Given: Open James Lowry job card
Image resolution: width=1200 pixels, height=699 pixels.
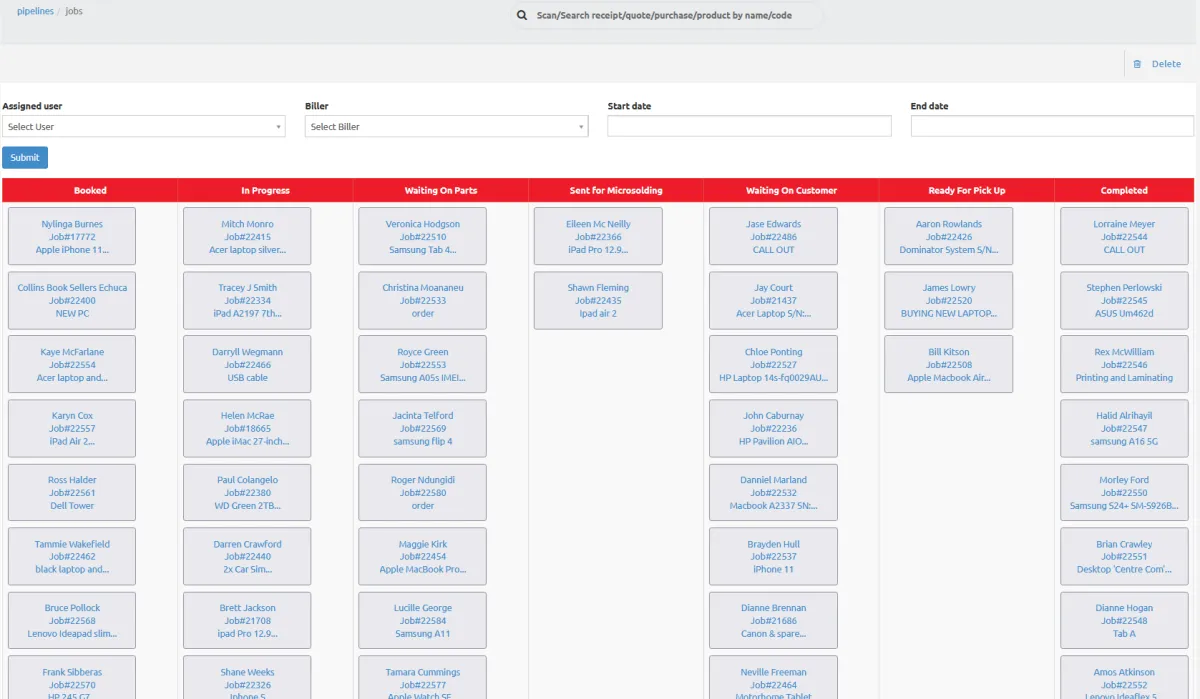Looking at the screenshot, I should pos(949,300).
